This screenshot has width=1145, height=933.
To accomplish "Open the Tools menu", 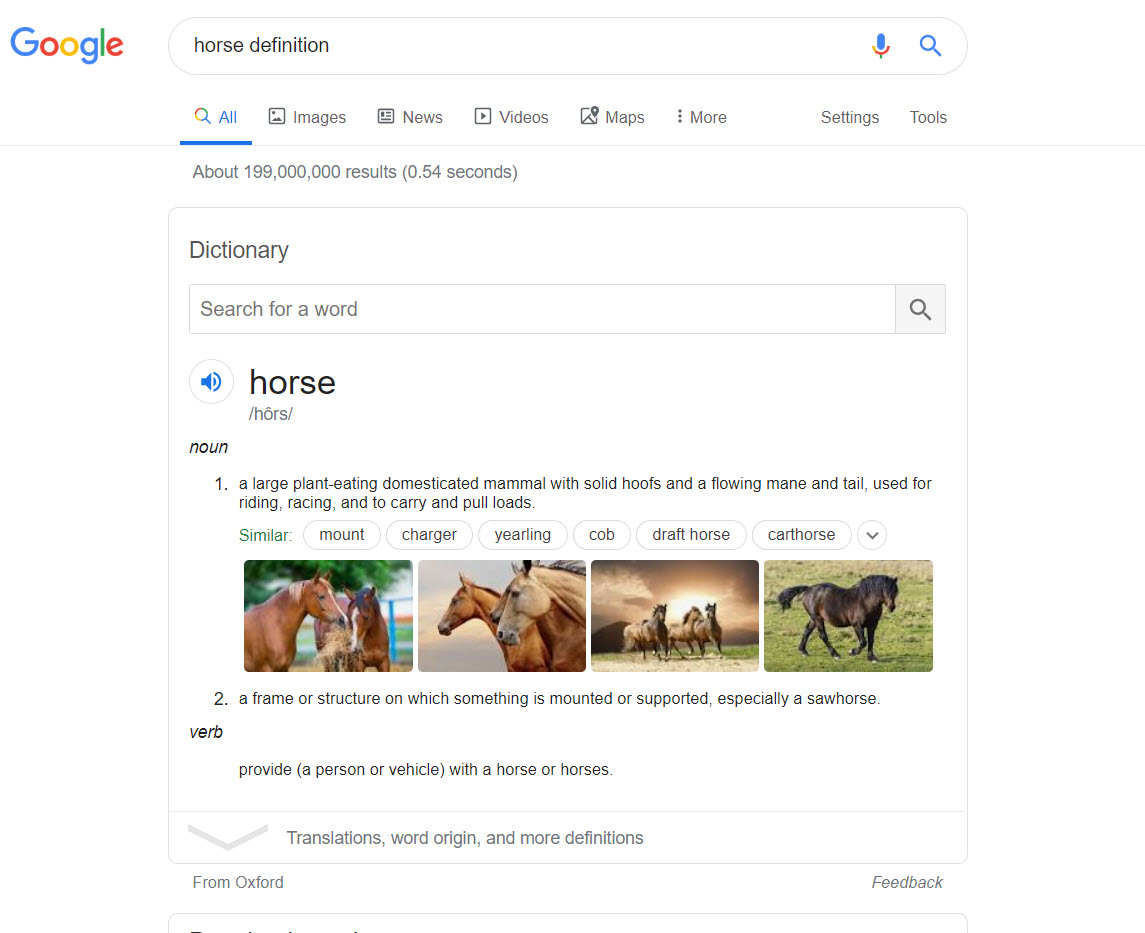I will pos(927,117).
